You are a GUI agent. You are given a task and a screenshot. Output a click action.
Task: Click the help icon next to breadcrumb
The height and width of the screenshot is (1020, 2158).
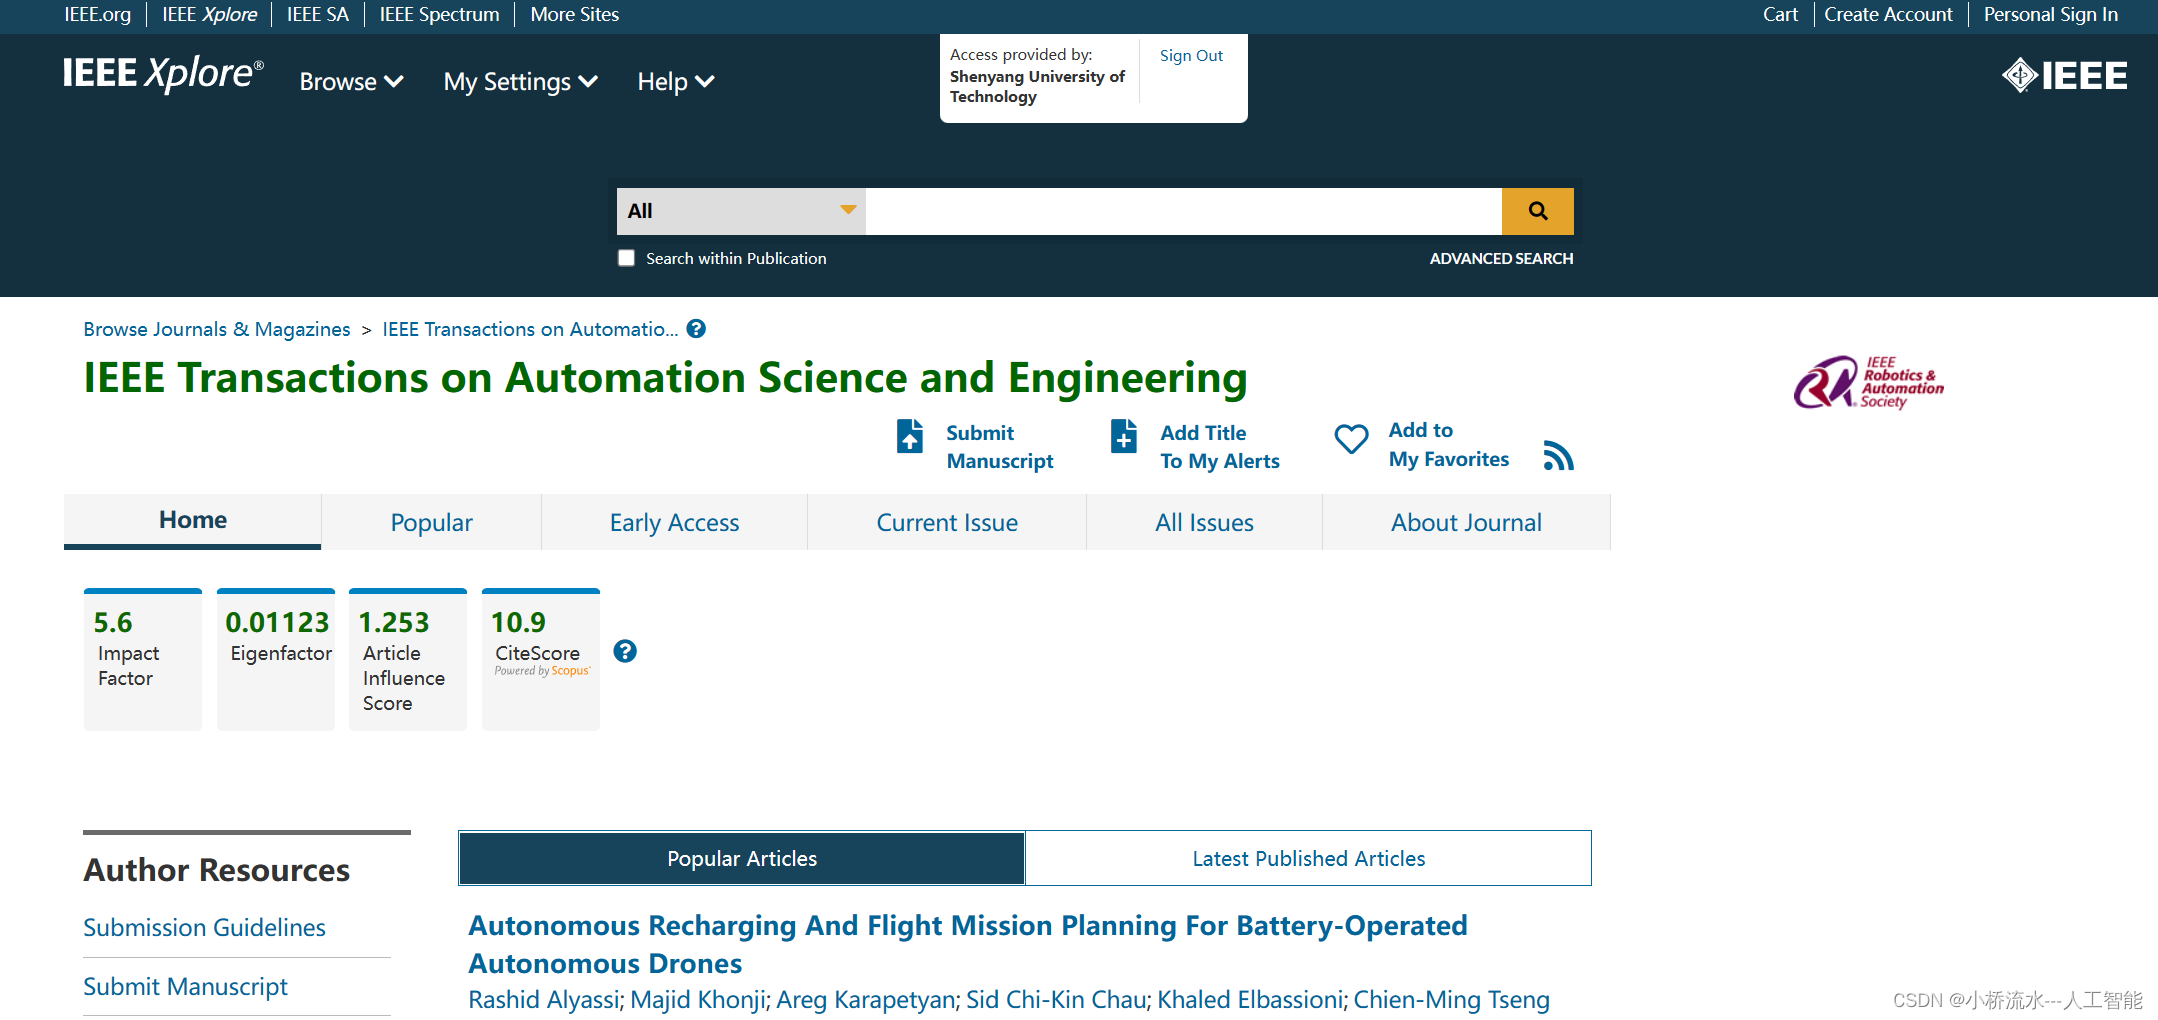[x=697, y=329]
